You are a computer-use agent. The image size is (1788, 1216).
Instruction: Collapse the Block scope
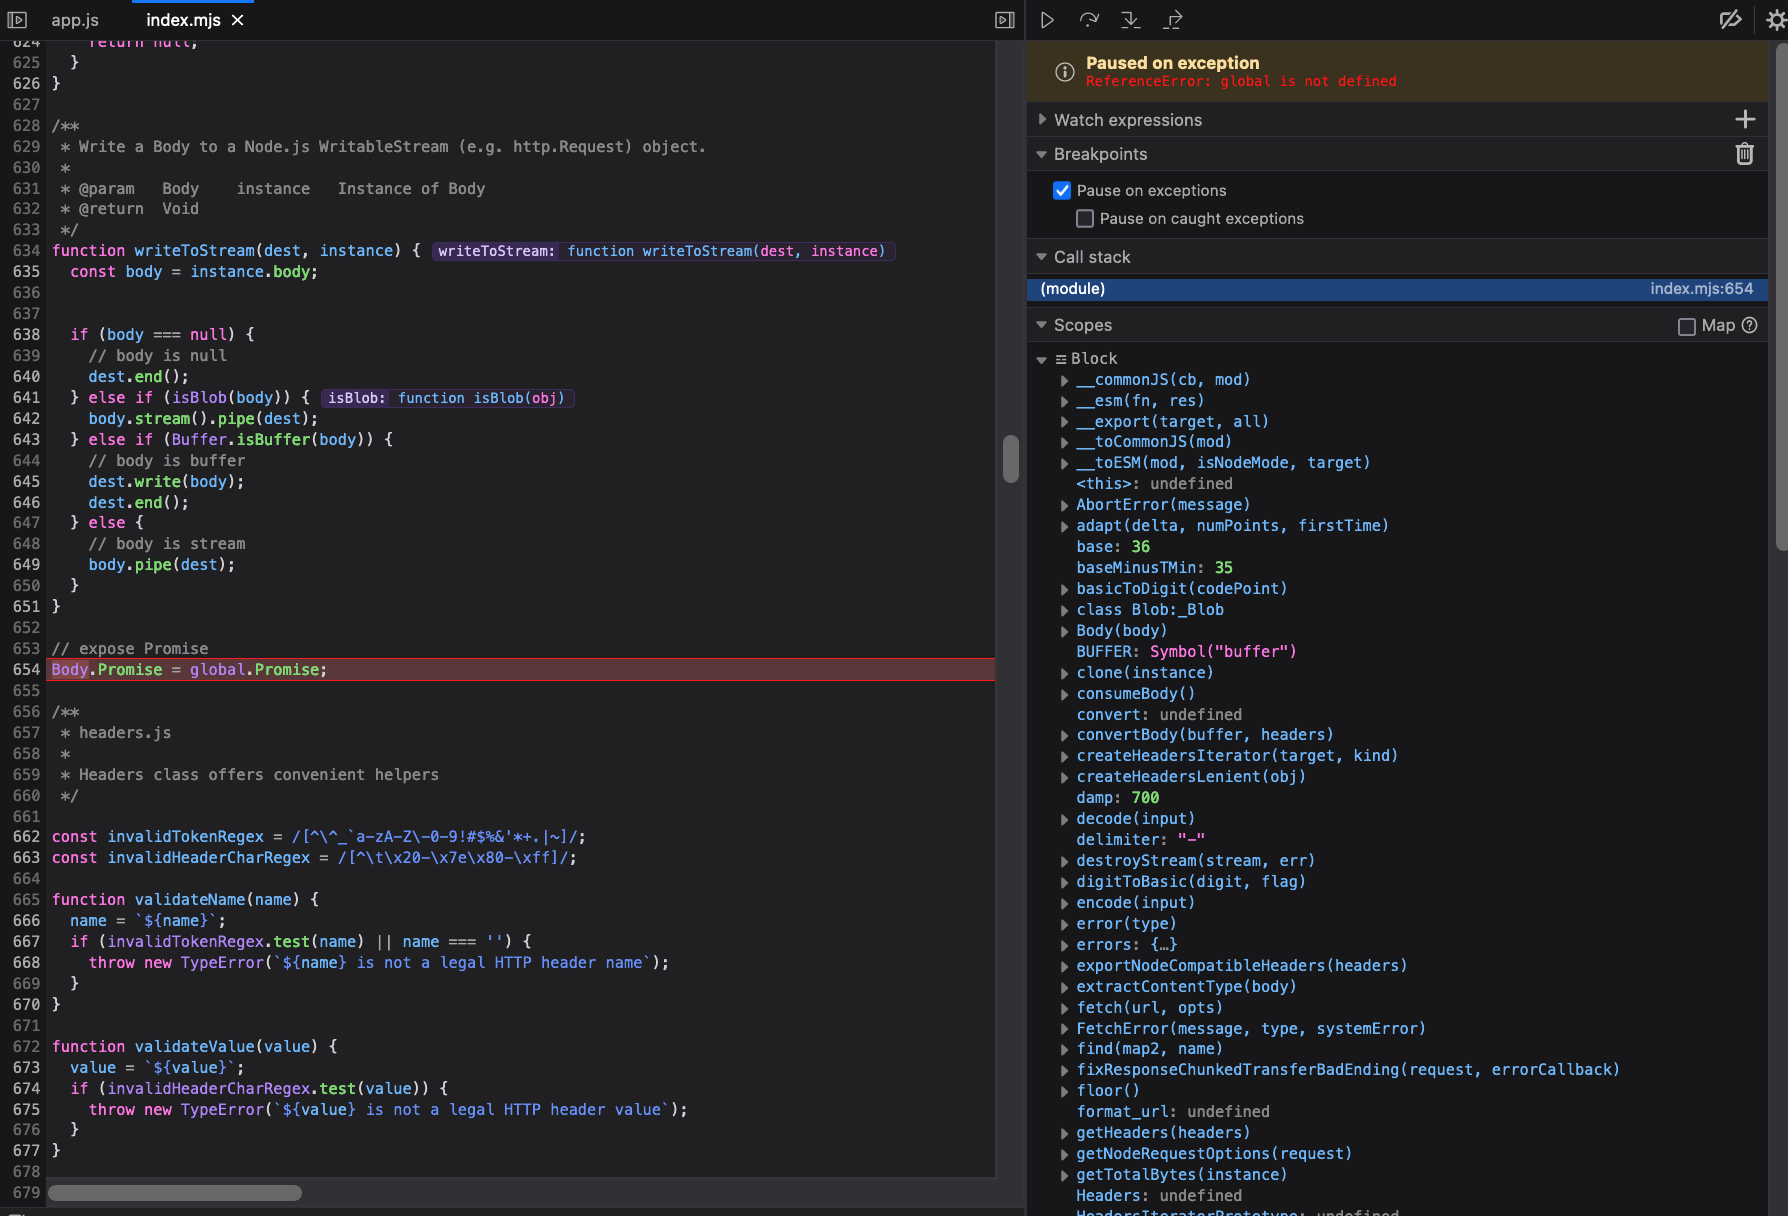(x=1042, y=359)
